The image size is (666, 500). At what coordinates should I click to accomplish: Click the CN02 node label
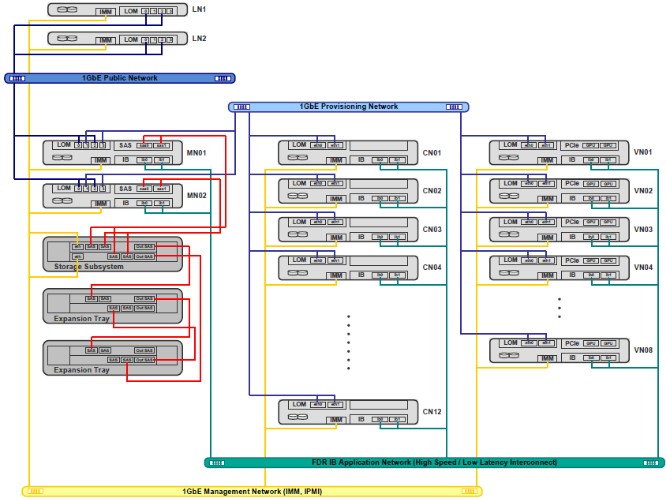tap(432, 191)
